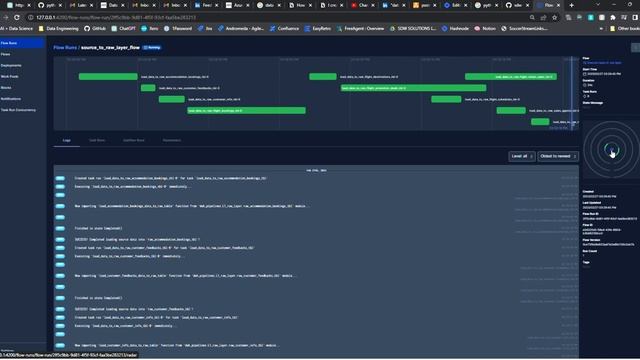
Task: Open the Jira bookmark
Action: (205, 29)
